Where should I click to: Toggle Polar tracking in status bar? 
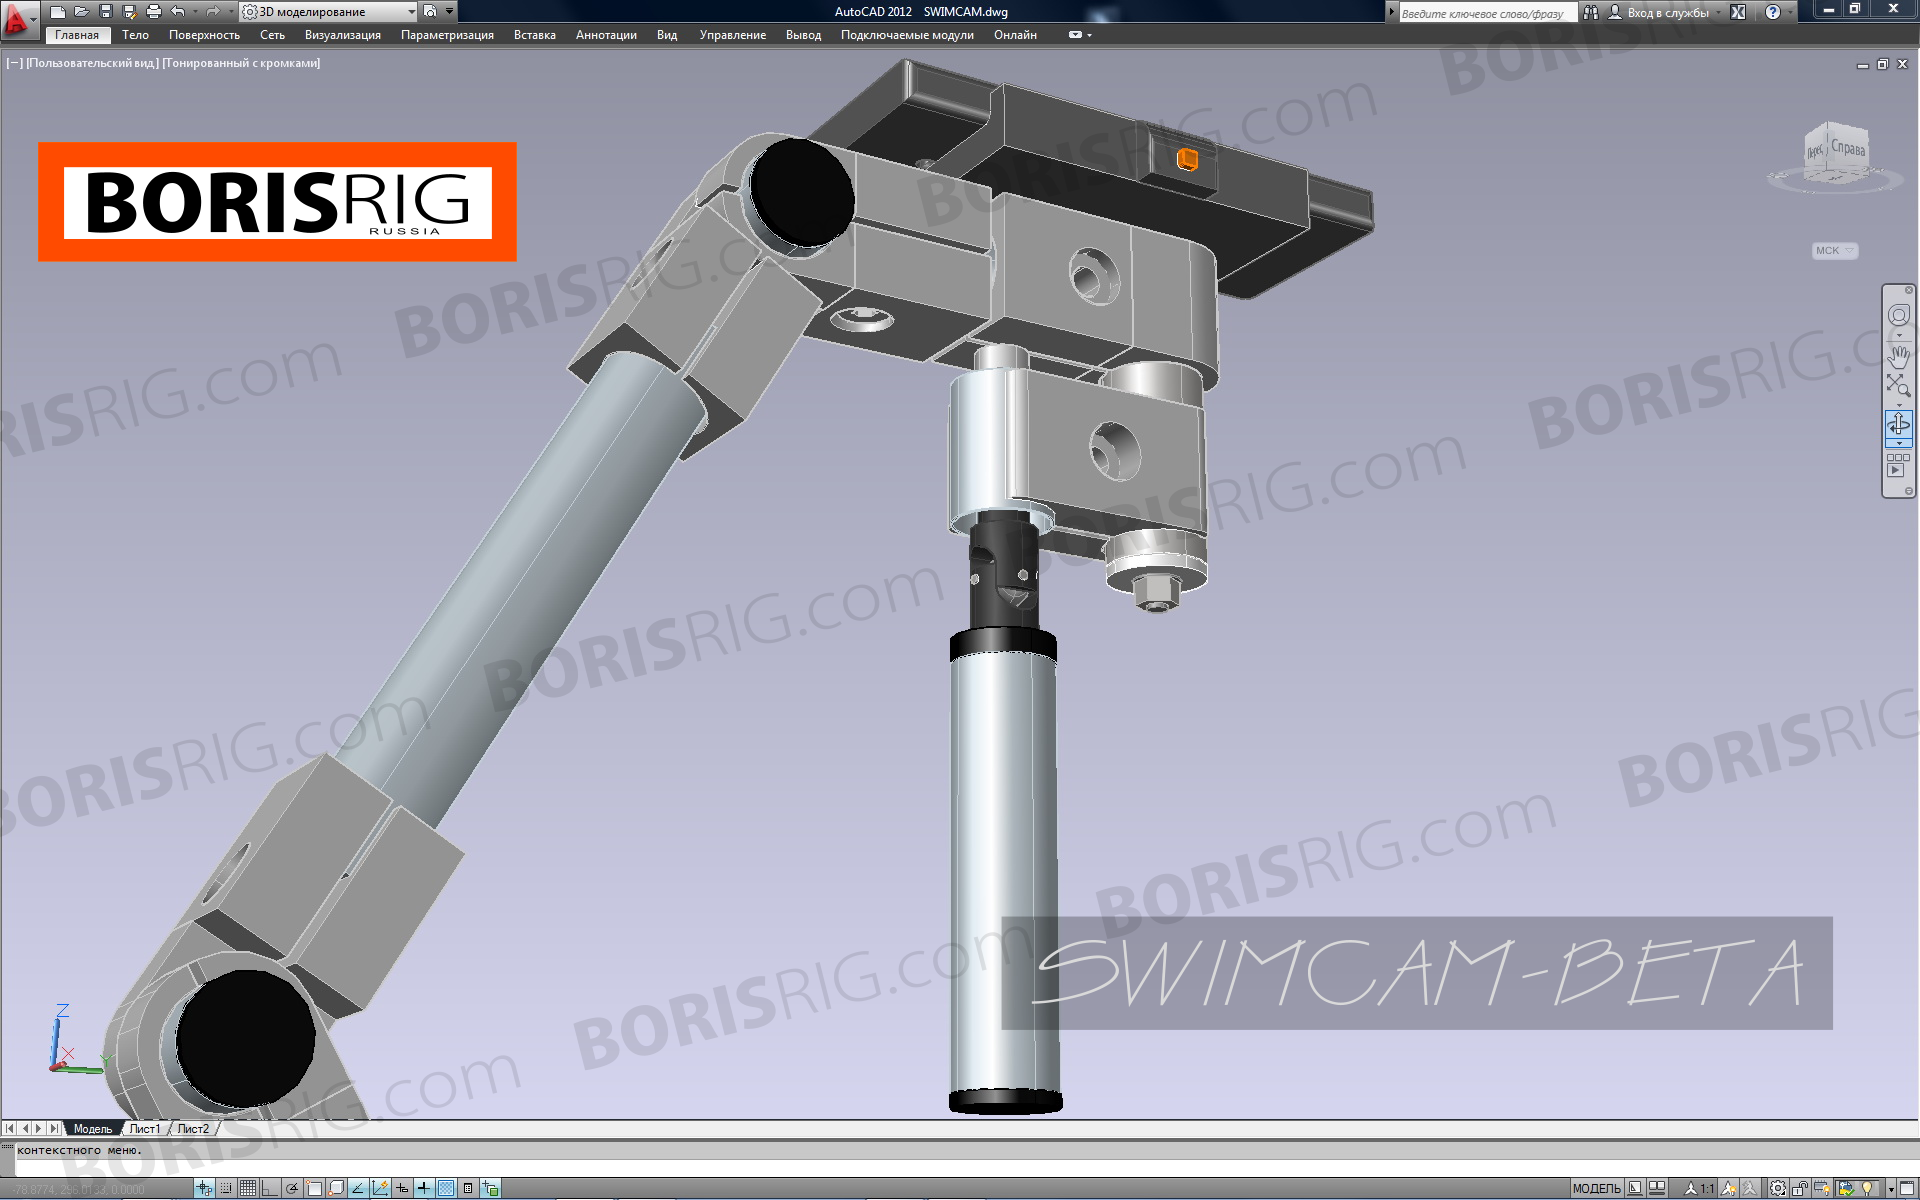(x=292, y=1188)
